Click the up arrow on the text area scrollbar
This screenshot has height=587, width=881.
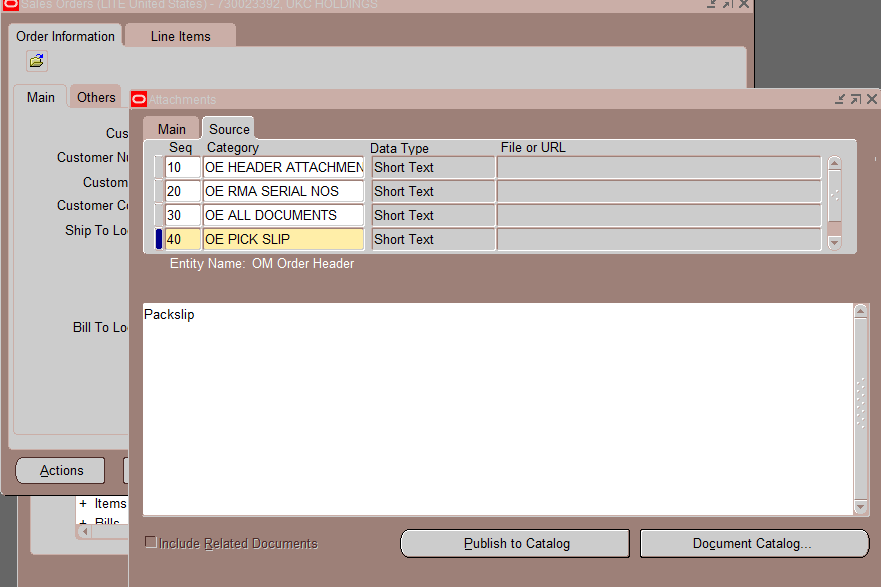click(x=860, y=310)
